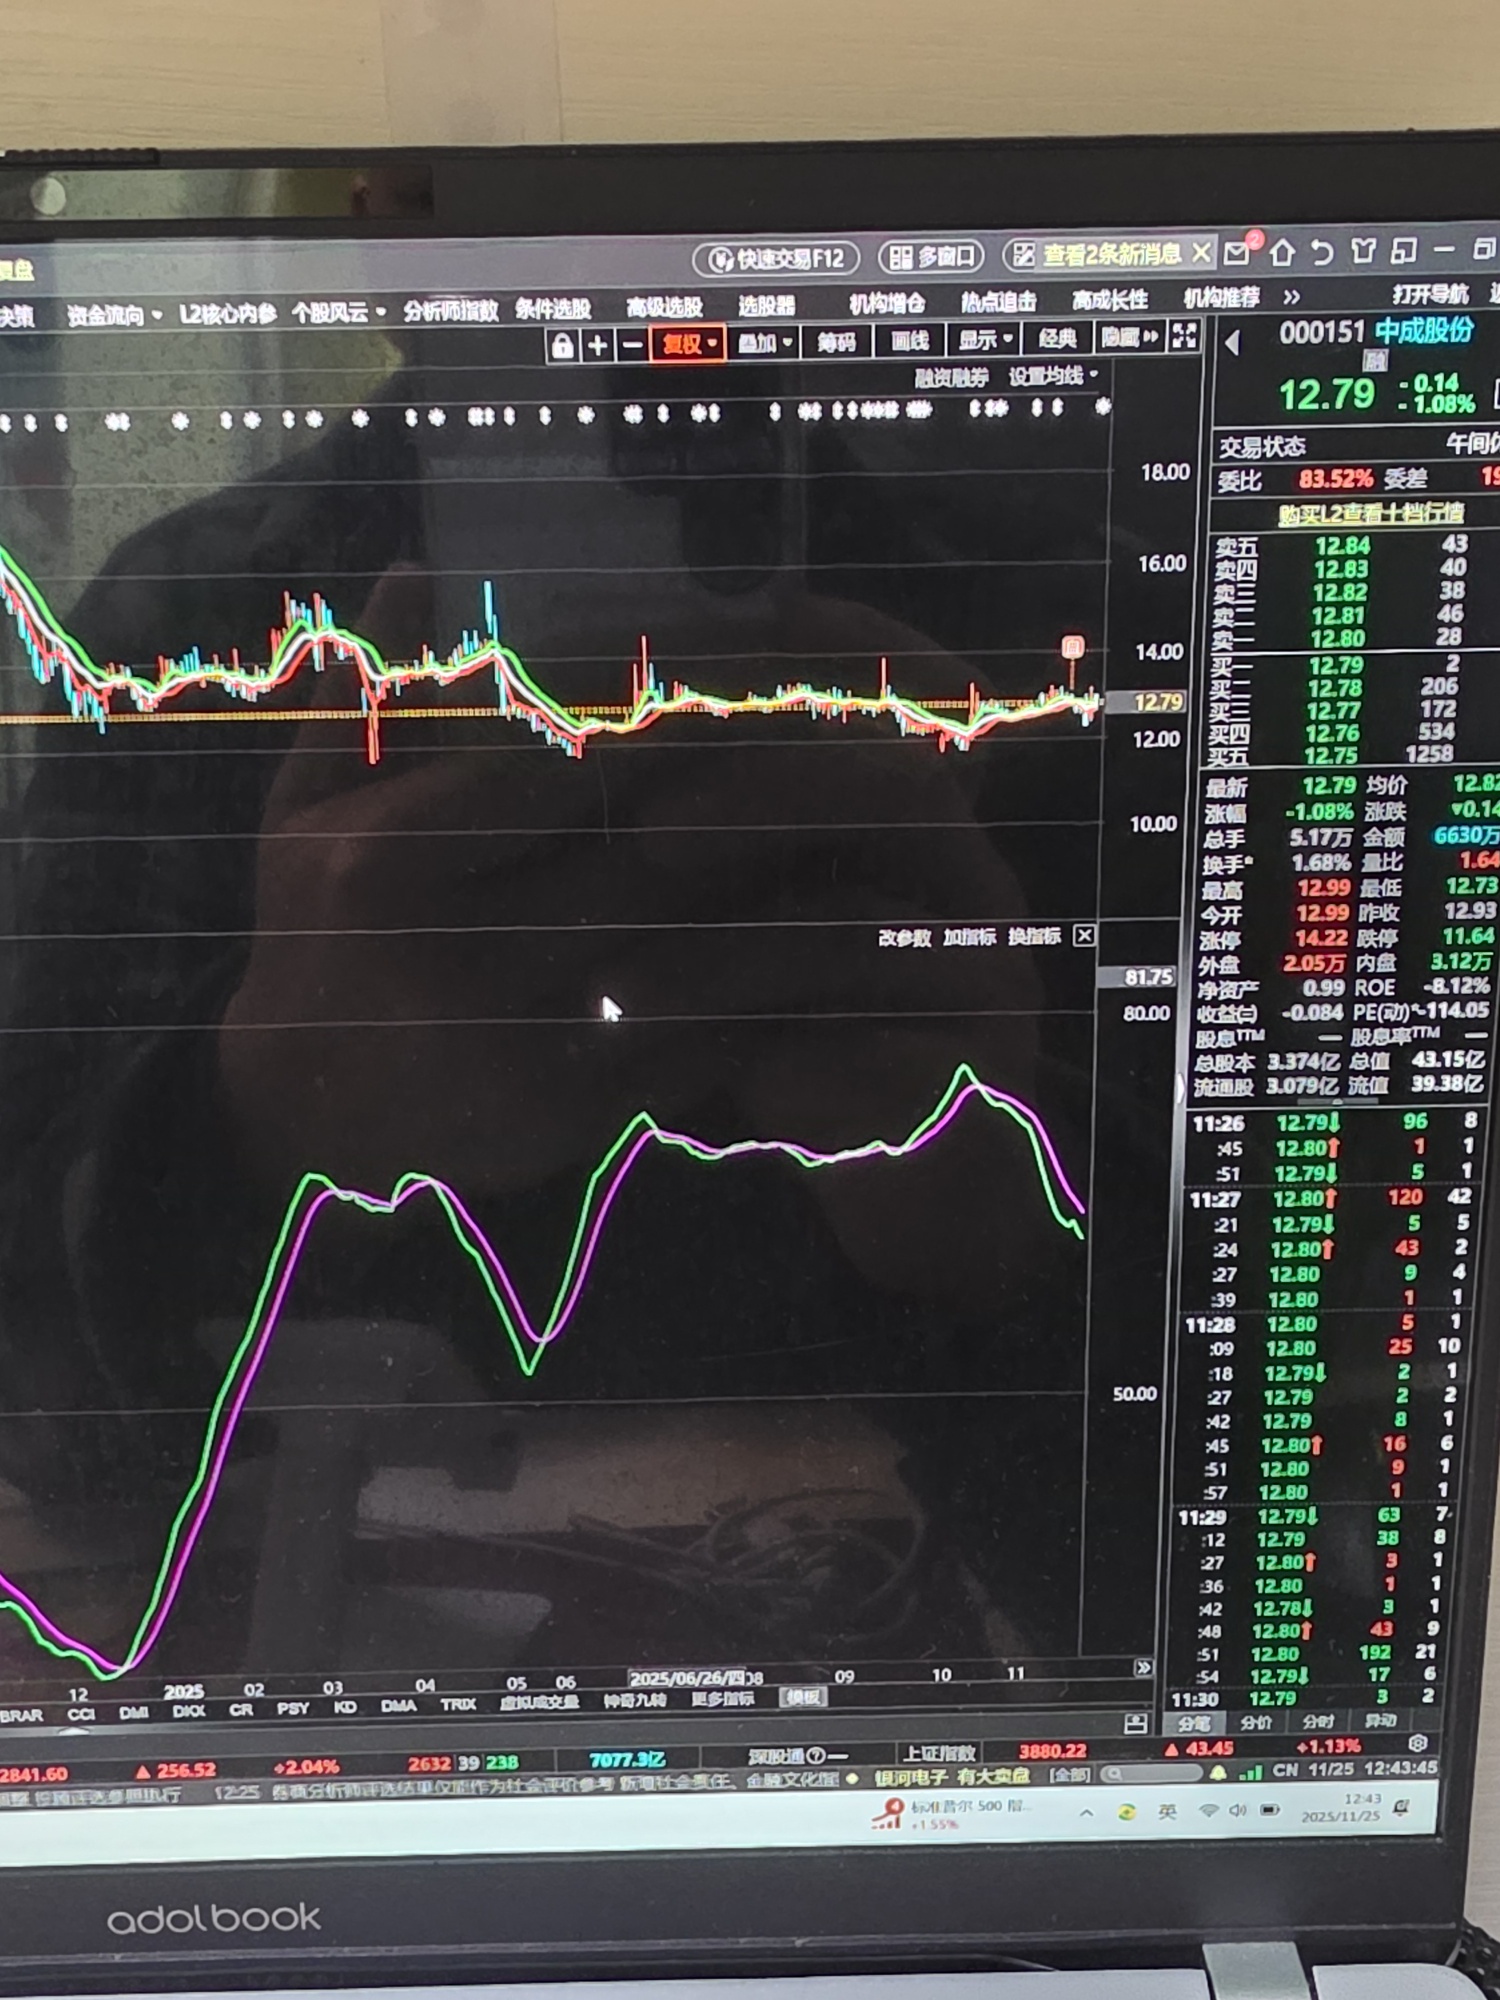
Task: Click the chart lock icon
Action: [x=562, y=347]
